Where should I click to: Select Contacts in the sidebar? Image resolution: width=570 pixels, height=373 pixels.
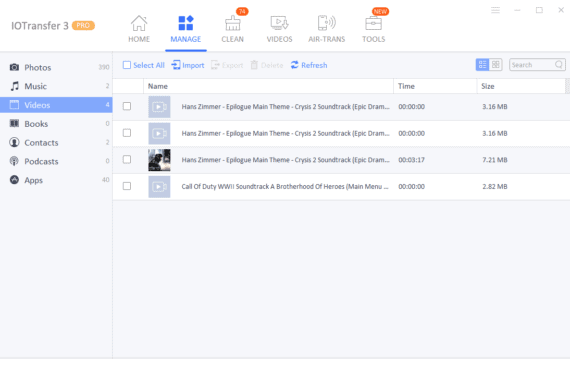(x=56, y=143)
